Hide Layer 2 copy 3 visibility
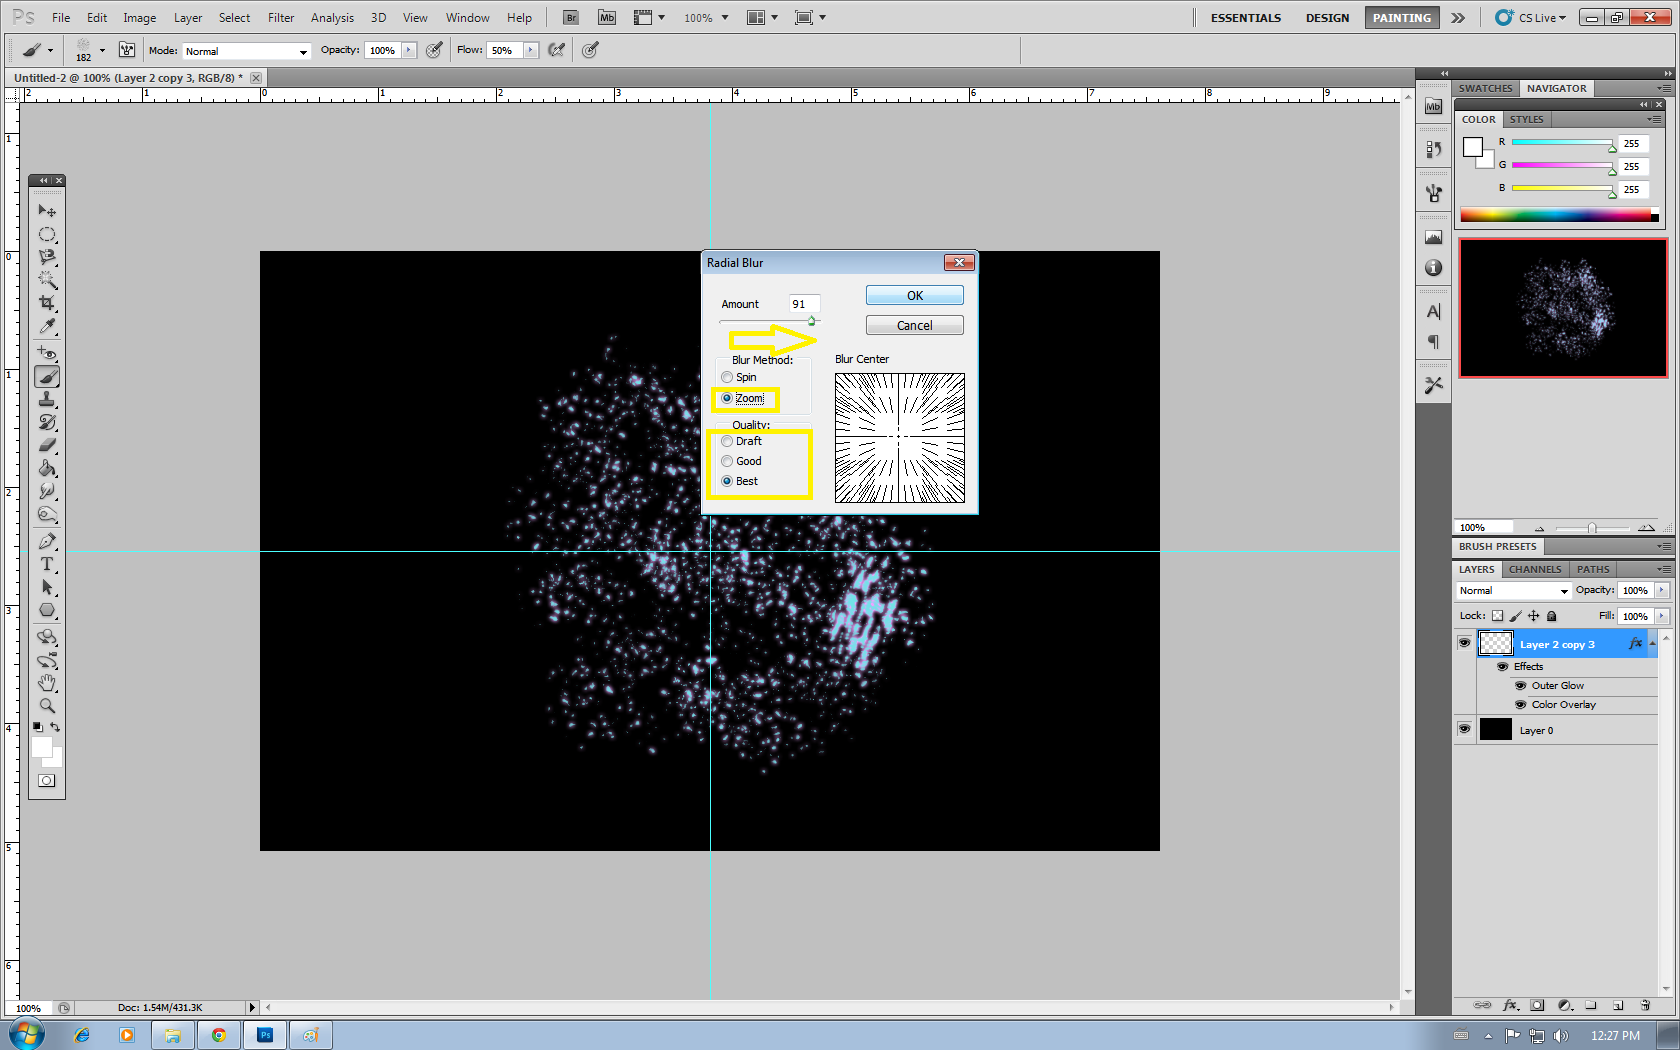1680x1050 pixels. [1464, 643]
